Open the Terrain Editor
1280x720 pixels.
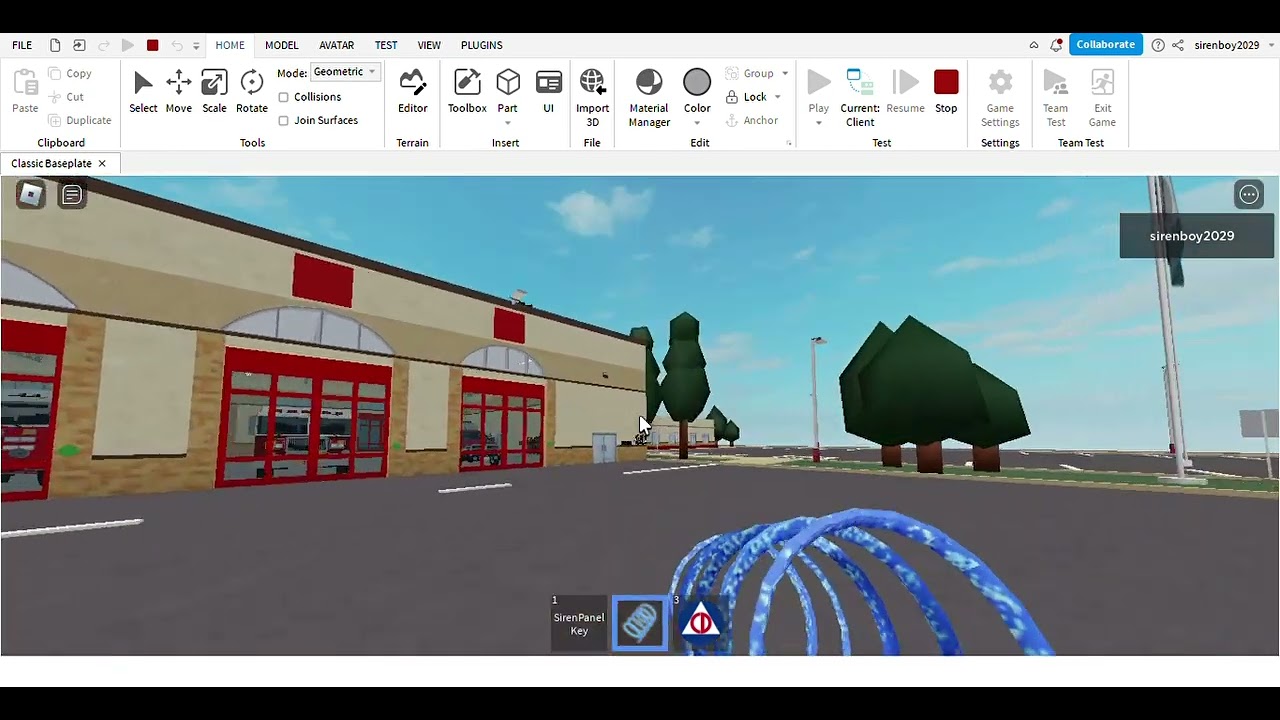click(x=412, y=91)
